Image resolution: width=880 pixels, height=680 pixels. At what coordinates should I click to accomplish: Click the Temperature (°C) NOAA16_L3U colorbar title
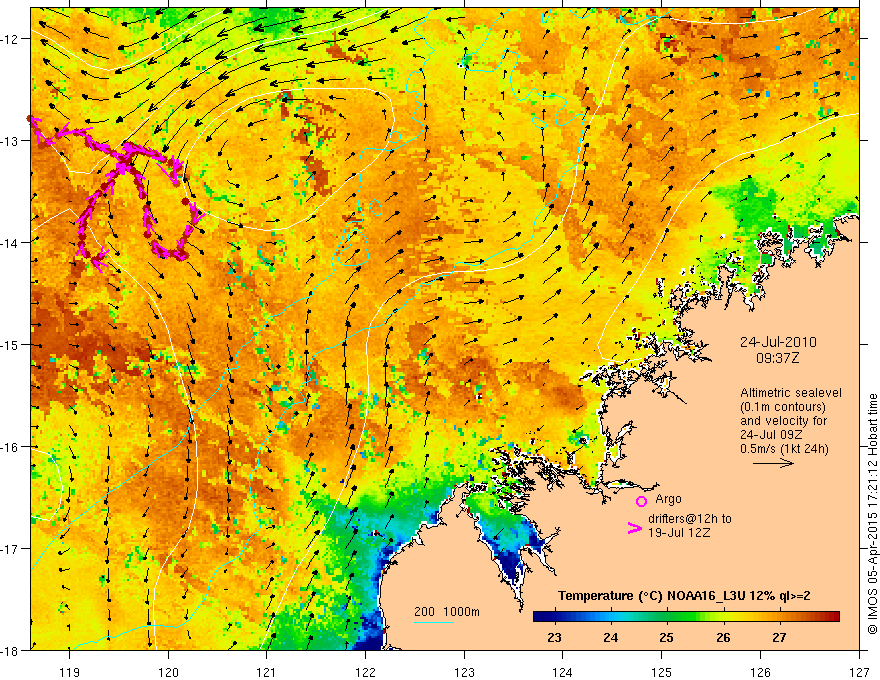pyautogui.click(x=684, y=596)
